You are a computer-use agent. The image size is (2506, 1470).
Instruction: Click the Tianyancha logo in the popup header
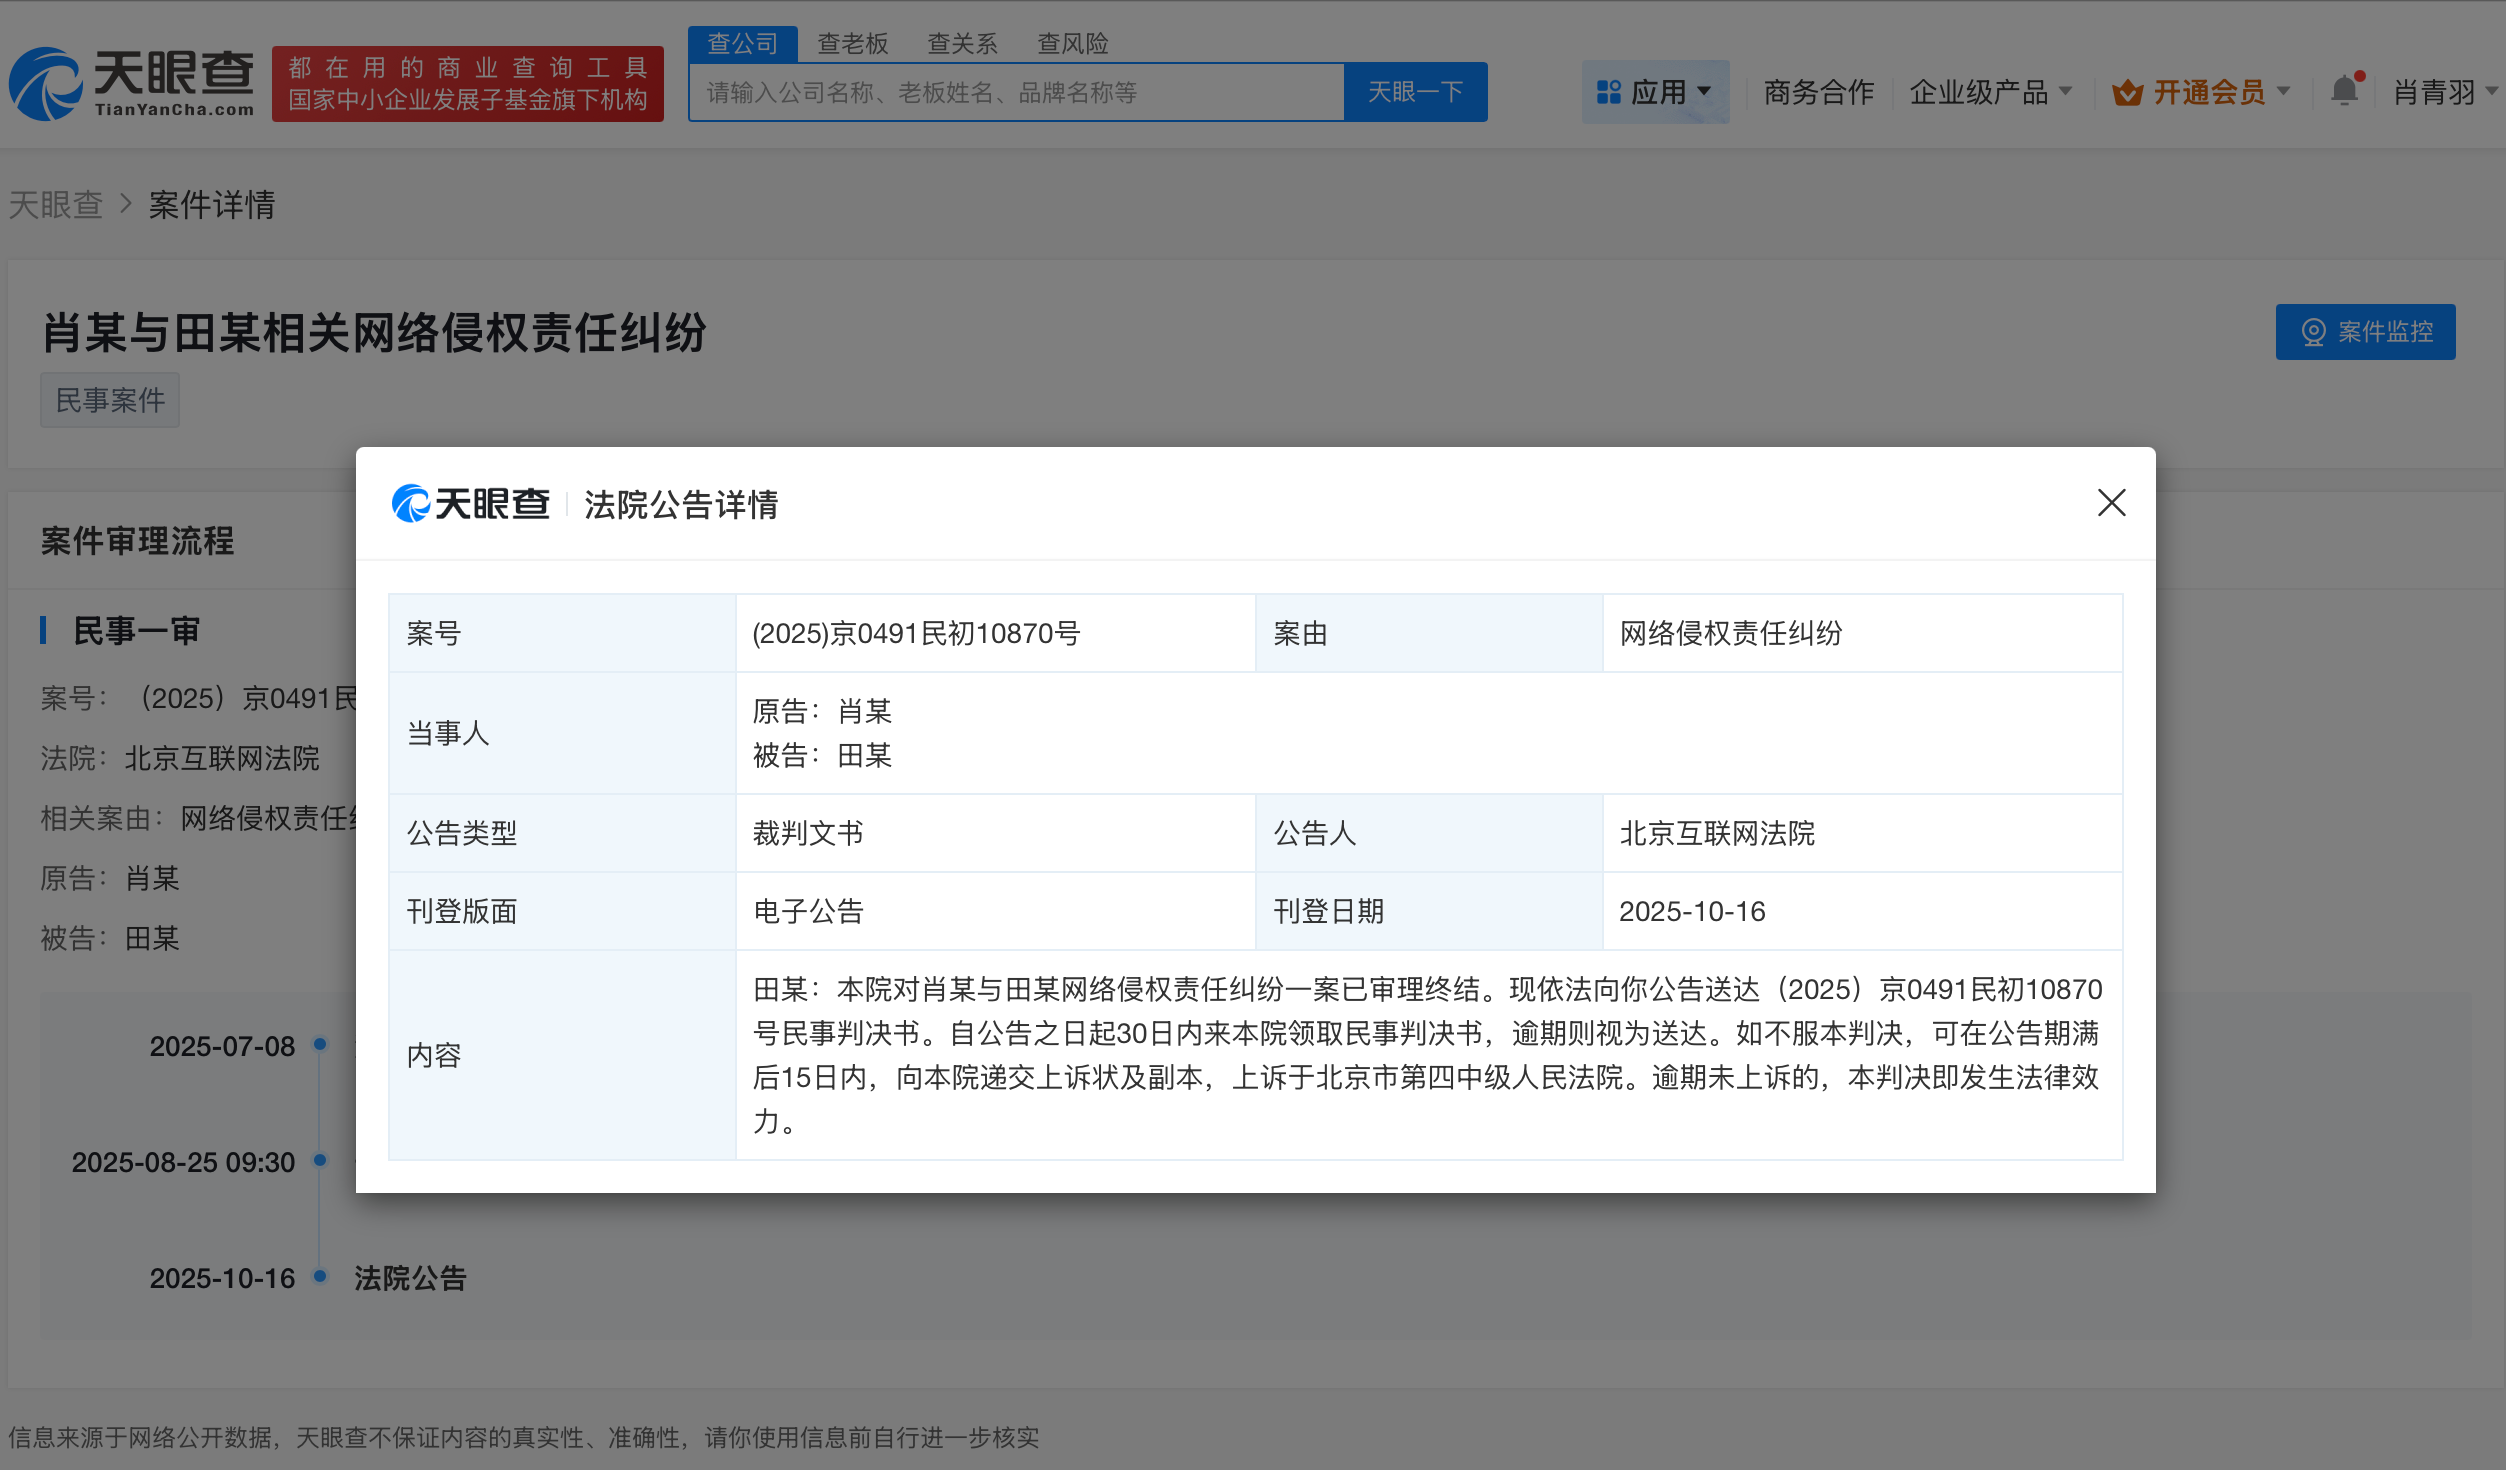(471, 503)
